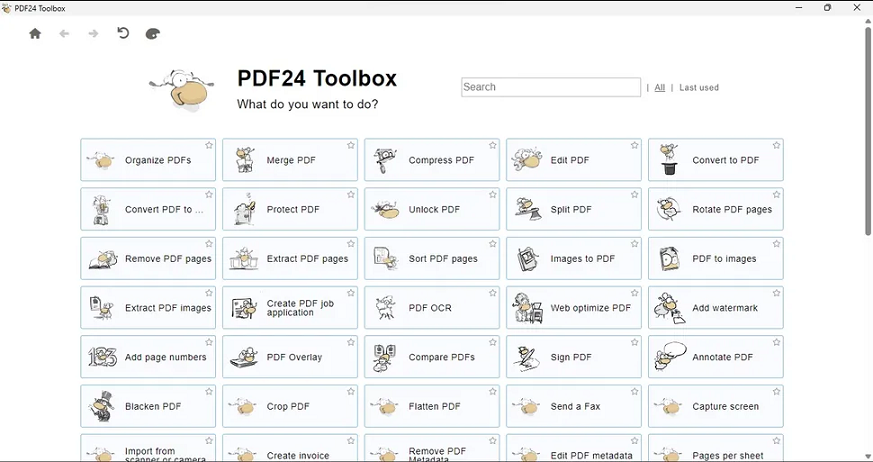Favorite the Rotate PDF pages star
The width and height of the screenshot is (873, 462).
point(777,194)
